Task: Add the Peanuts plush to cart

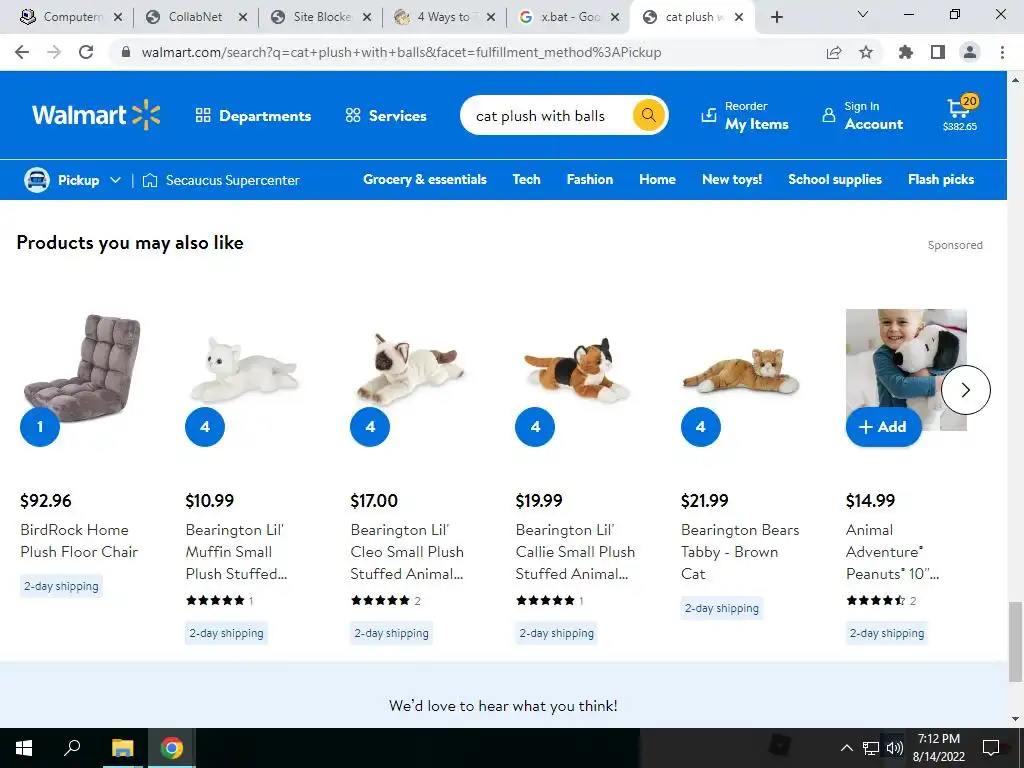Action: click(x=883, y=426)
